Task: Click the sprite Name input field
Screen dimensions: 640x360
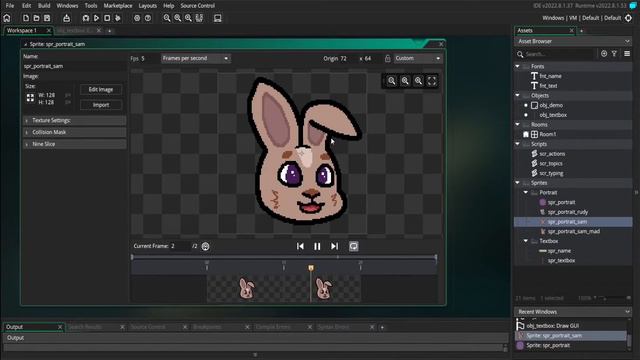Action: [x=74, y=66]
